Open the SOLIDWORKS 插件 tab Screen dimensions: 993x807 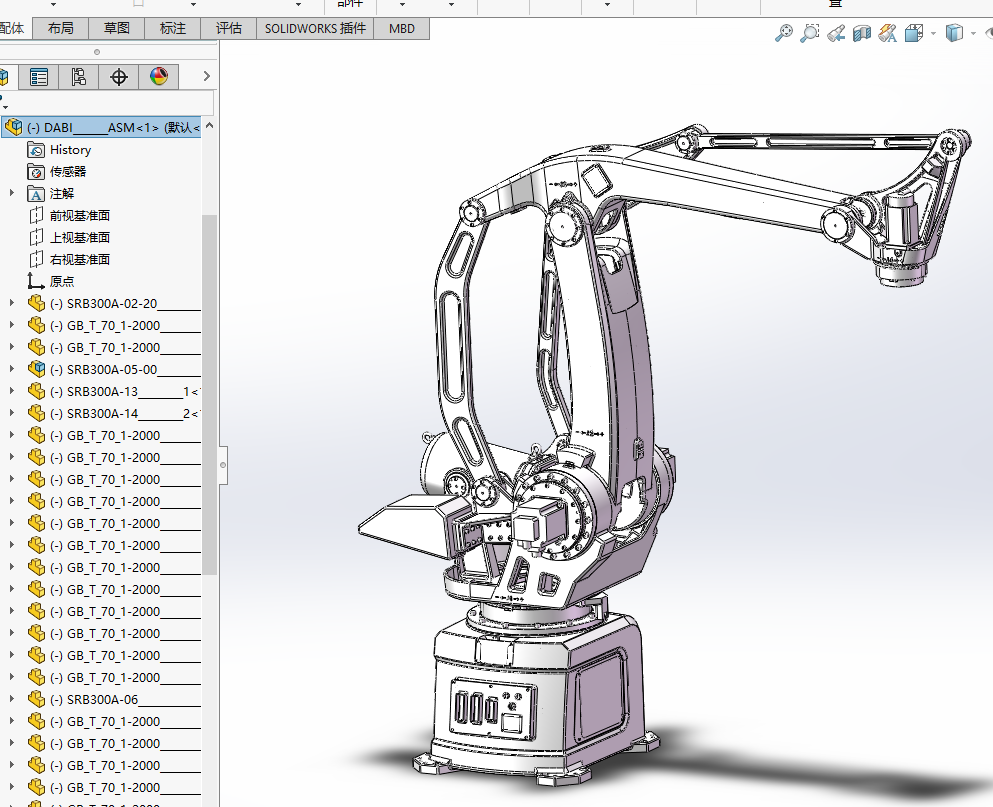click(315, 28)
